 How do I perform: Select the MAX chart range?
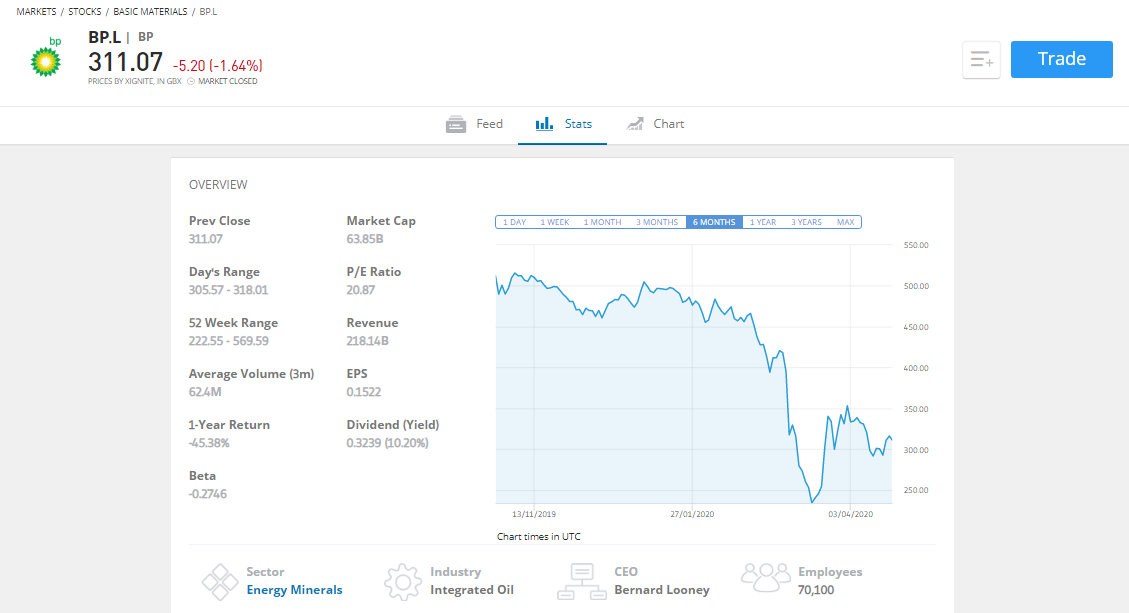tap(845, 222)
